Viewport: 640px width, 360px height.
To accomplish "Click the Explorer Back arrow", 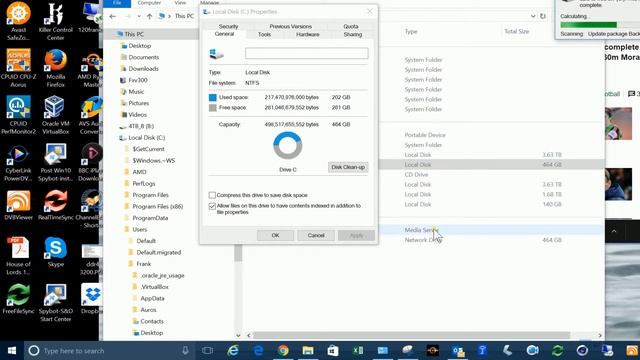I will (x=113, y=16).
